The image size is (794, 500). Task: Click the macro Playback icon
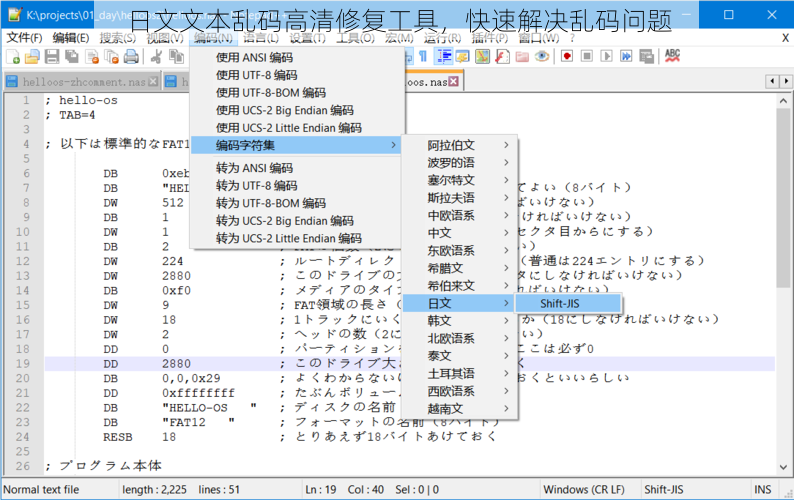click(607, 56)
